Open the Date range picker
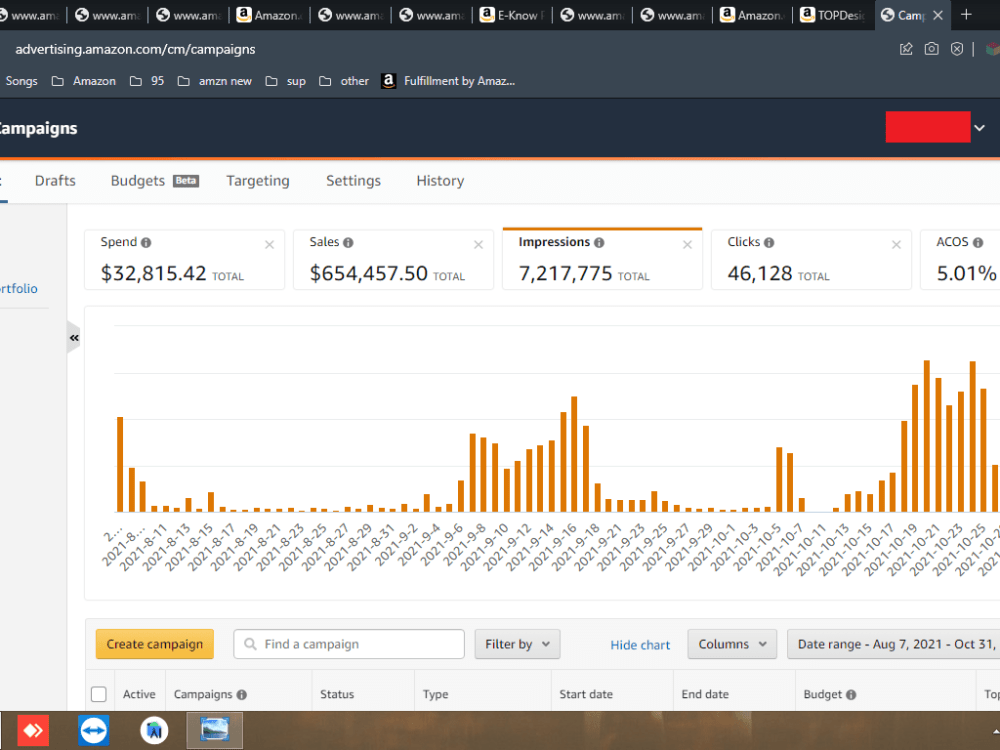Screen dimensions: 1000x750 click(893, 644)
